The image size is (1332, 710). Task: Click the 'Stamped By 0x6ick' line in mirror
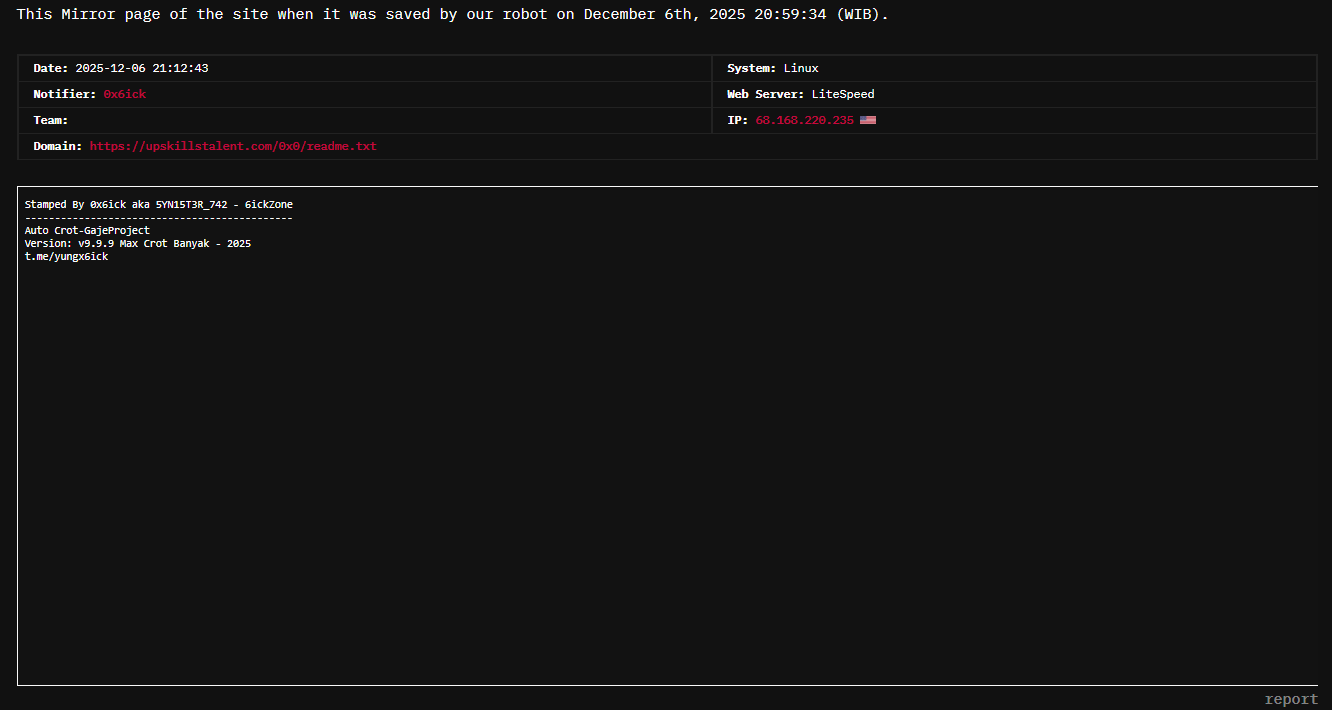tap(158, 205)
